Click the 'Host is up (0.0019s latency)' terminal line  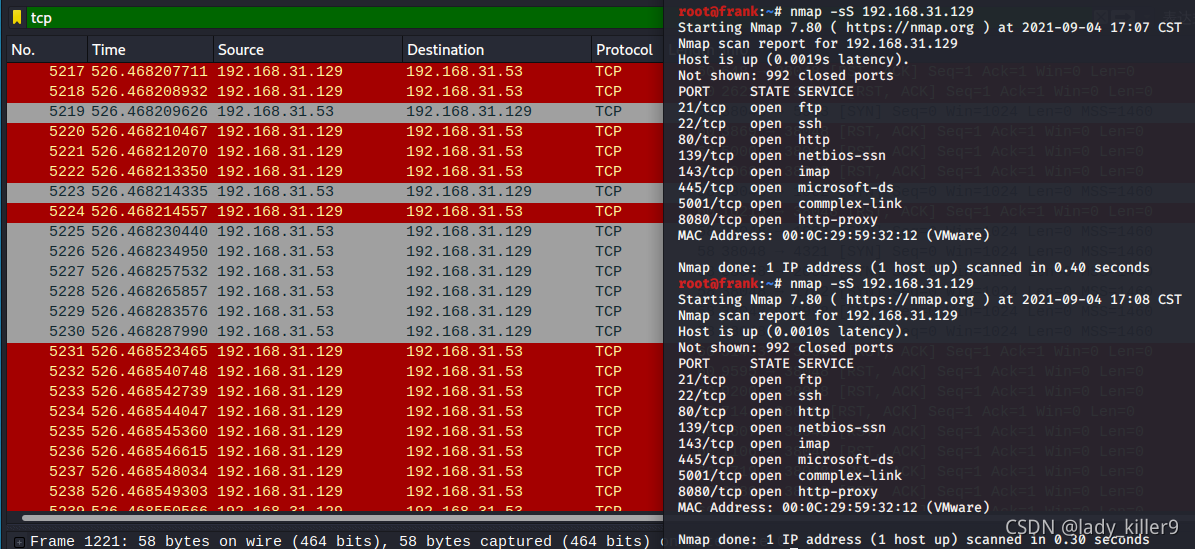click(x=793, y=59)
